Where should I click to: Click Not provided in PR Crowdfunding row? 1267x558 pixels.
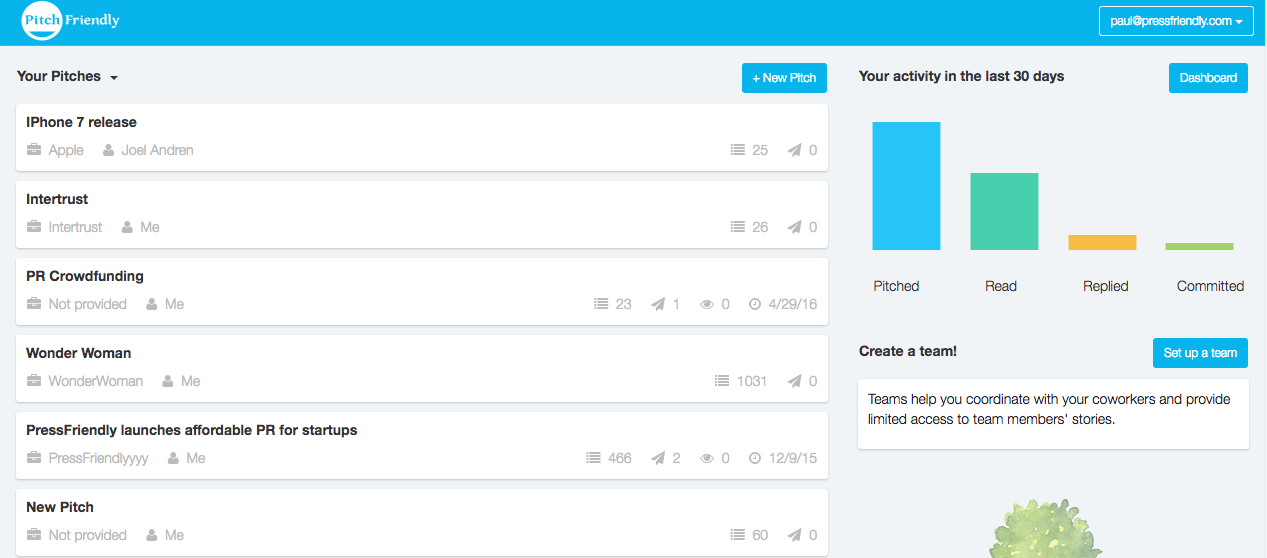(x=88, y=304)
